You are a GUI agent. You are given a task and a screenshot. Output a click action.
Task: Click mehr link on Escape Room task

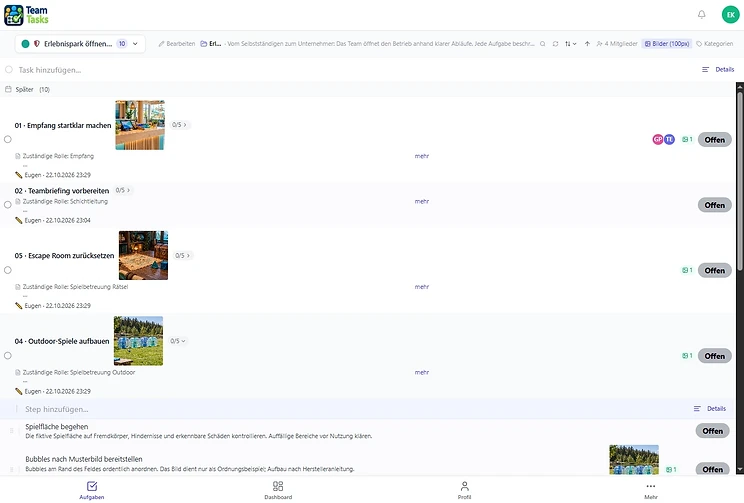pos(422,287)
